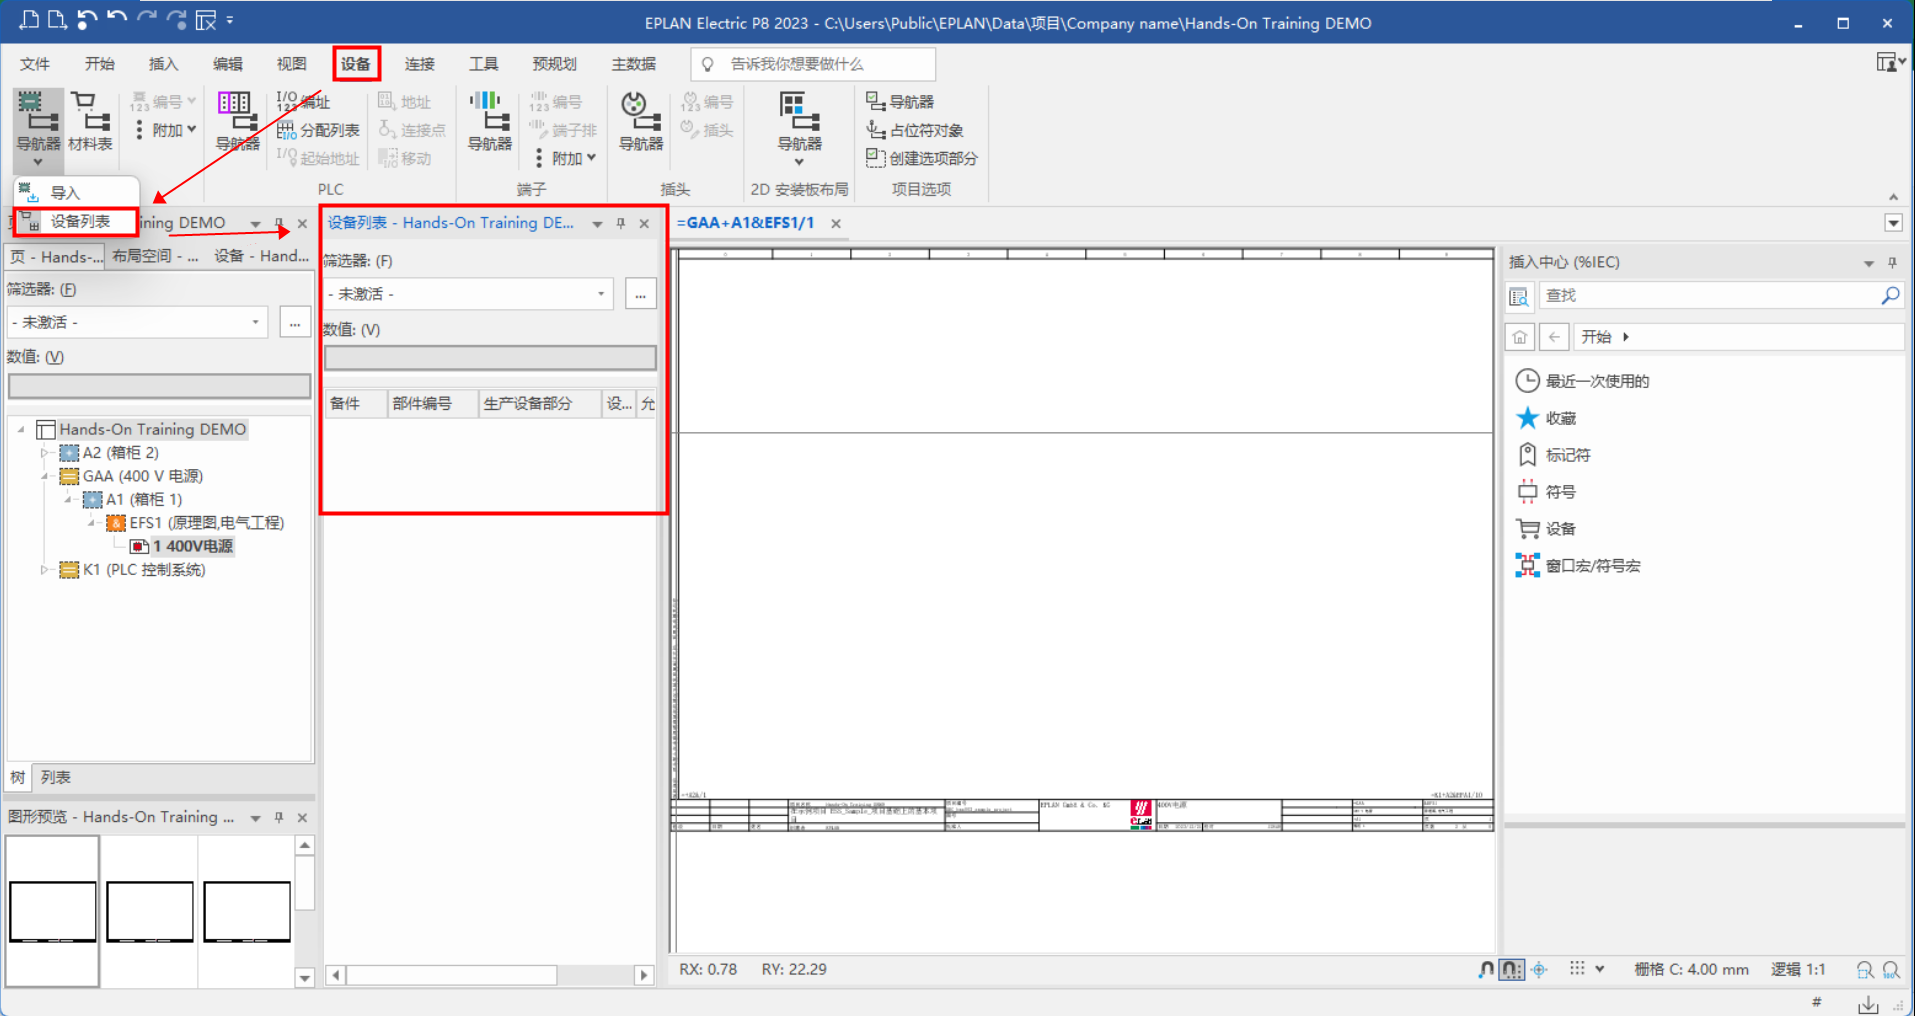Select the 设备列表 dropdown menu entry

(x=76, y=222)
